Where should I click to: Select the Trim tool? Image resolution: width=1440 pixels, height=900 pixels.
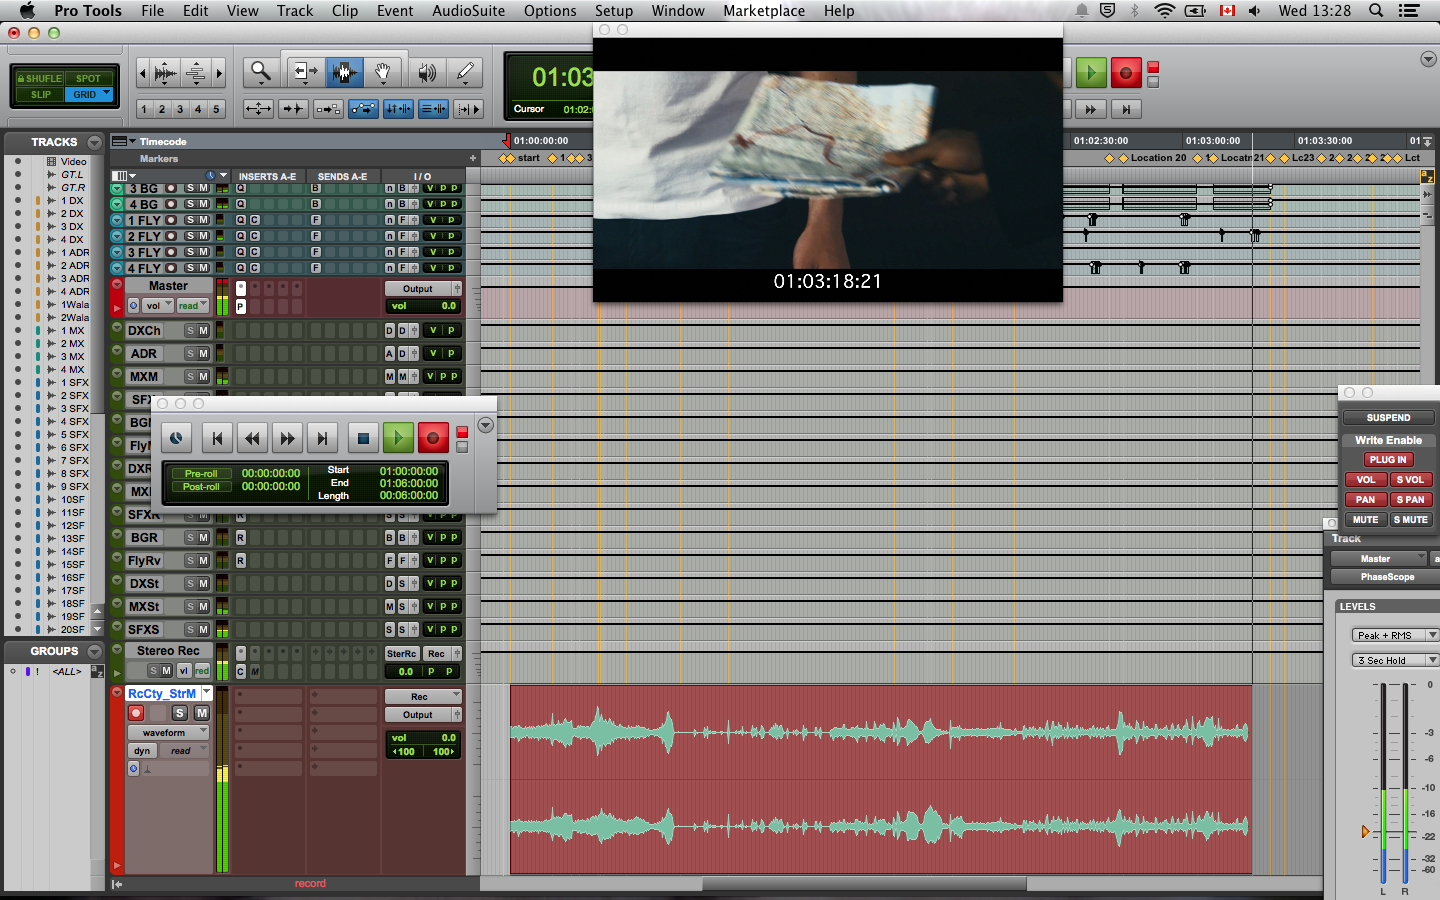[304, 72]
